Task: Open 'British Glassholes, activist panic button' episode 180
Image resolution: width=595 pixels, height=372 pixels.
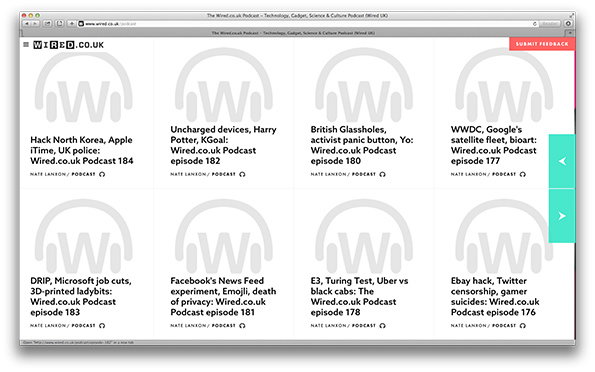Action: [x=362, y=145]
